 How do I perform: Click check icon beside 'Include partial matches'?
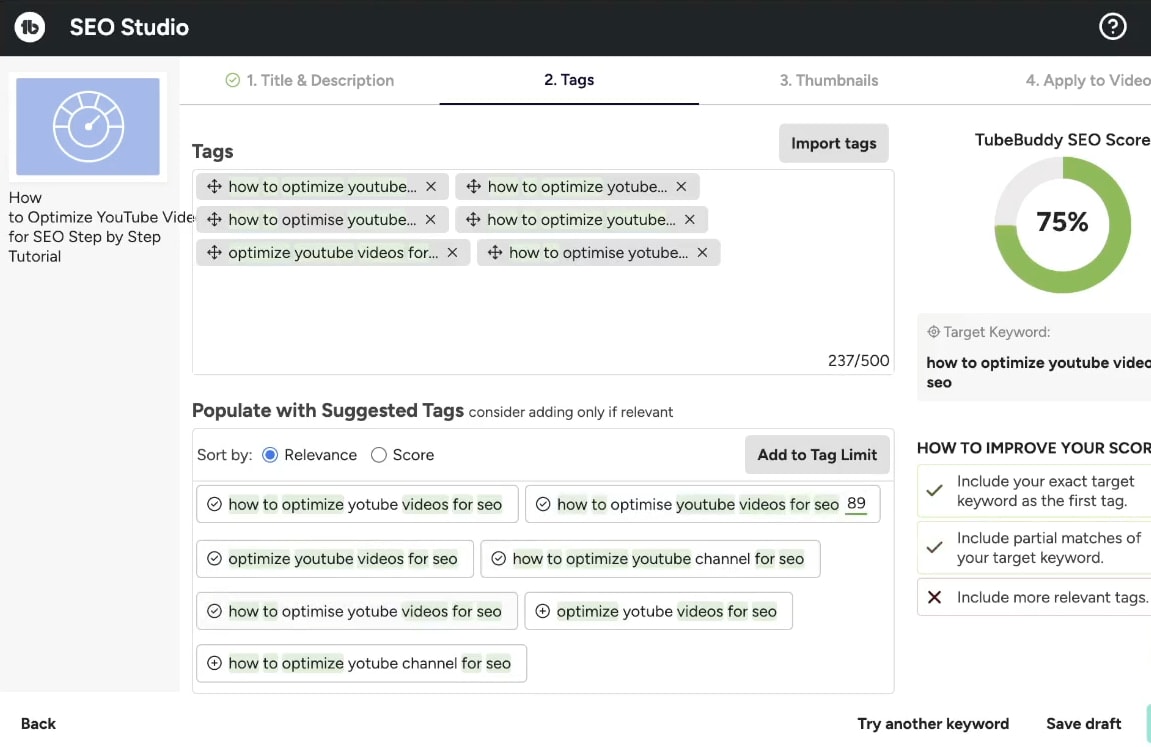934,547
